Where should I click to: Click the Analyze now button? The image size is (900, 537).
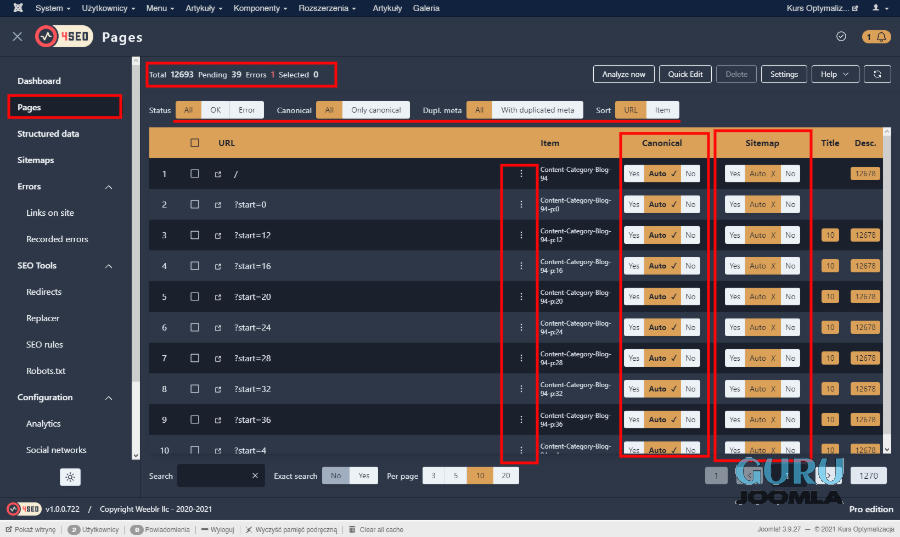click(x=623, y=75)
